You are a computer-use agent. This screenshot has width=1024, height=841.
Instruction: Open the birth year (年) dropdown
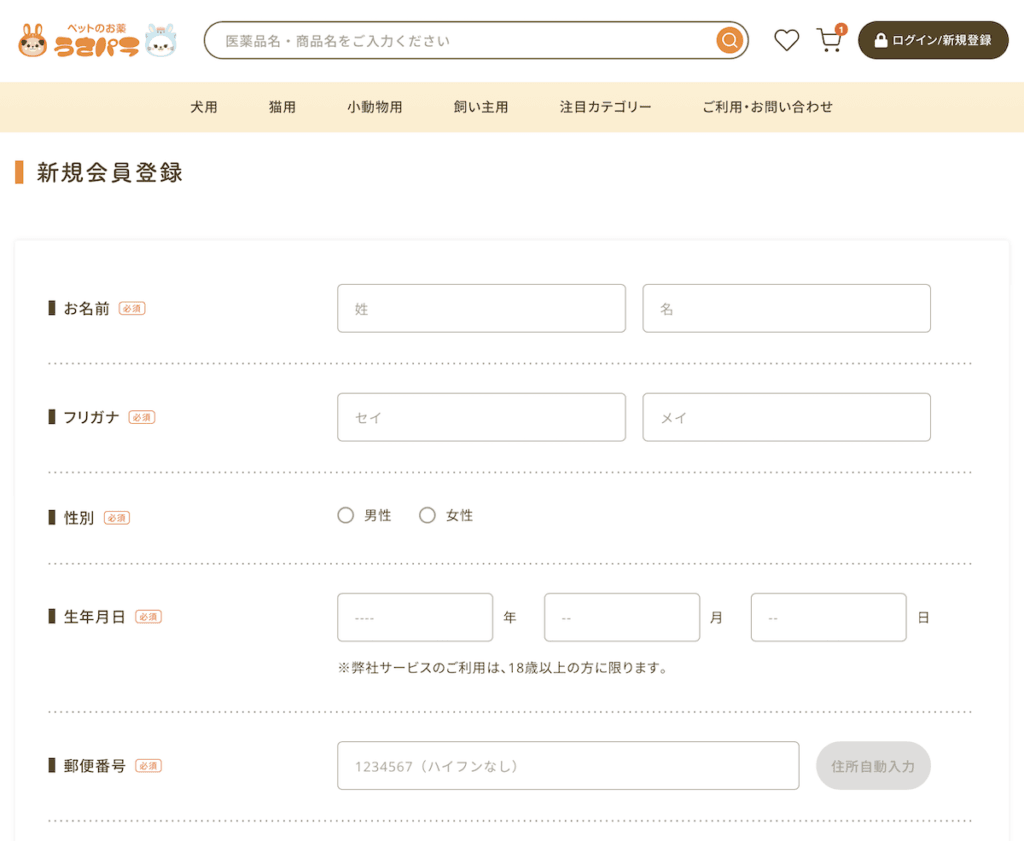tap(415, 617)
